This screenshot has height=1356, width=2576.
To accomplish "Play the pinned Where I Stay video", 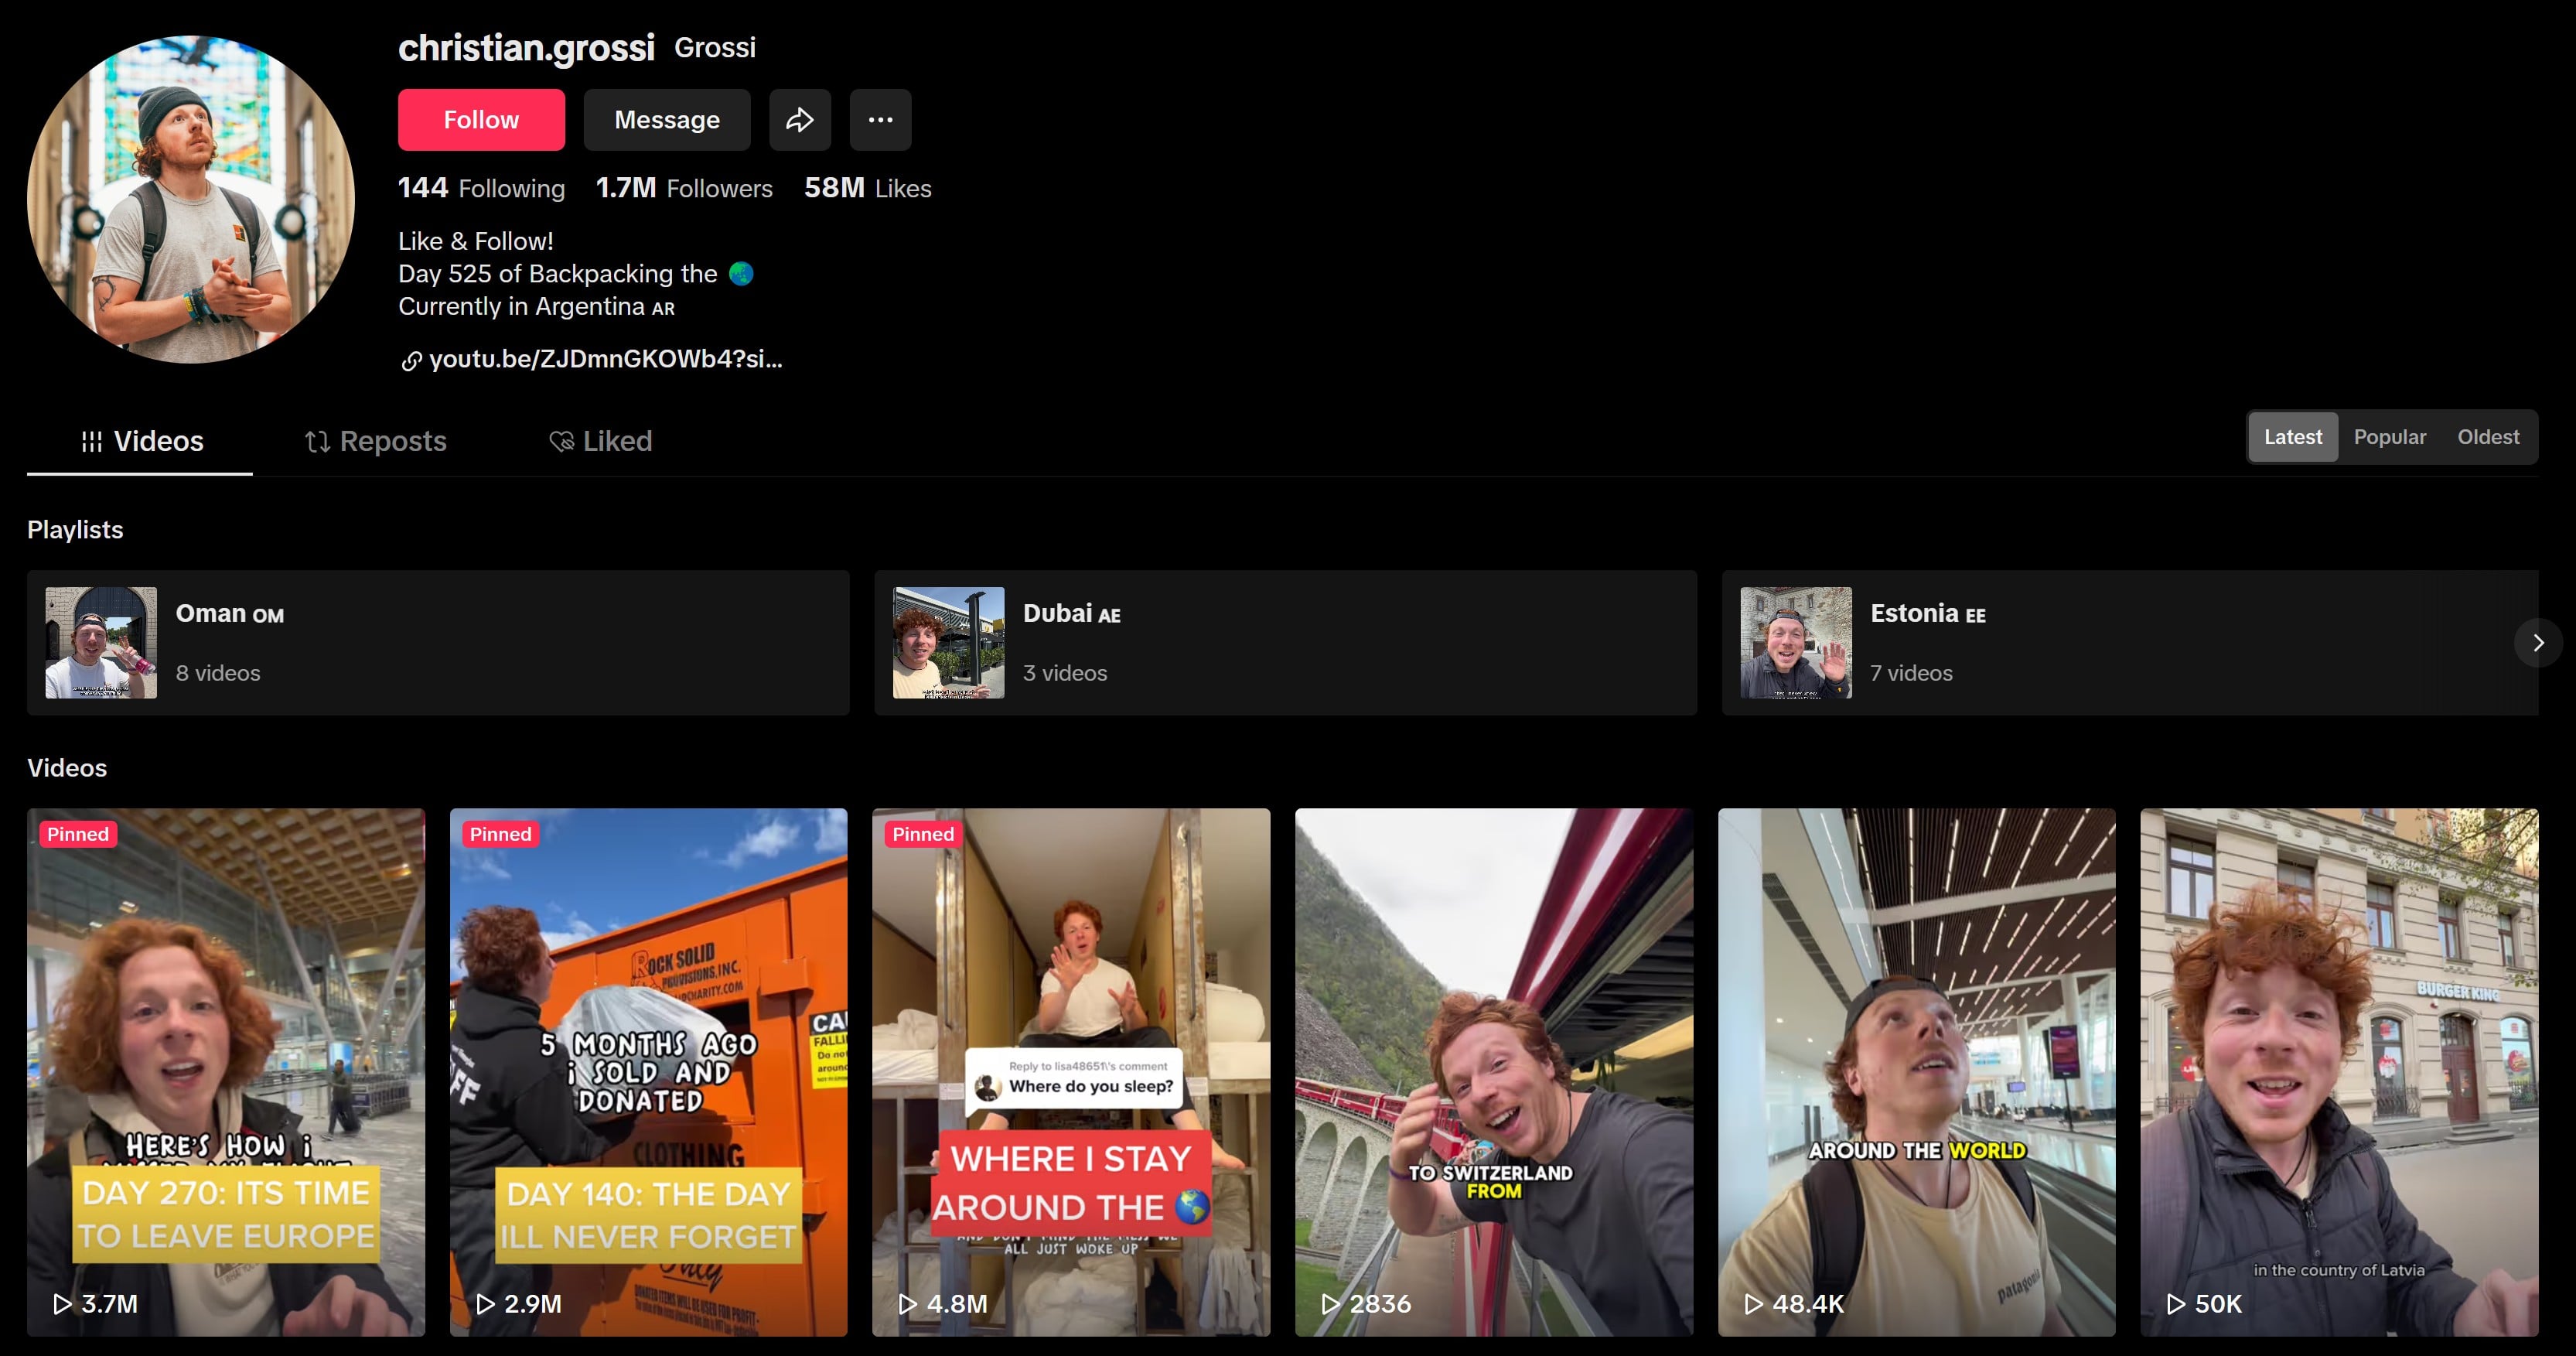I will (x=1071, y=1072).
